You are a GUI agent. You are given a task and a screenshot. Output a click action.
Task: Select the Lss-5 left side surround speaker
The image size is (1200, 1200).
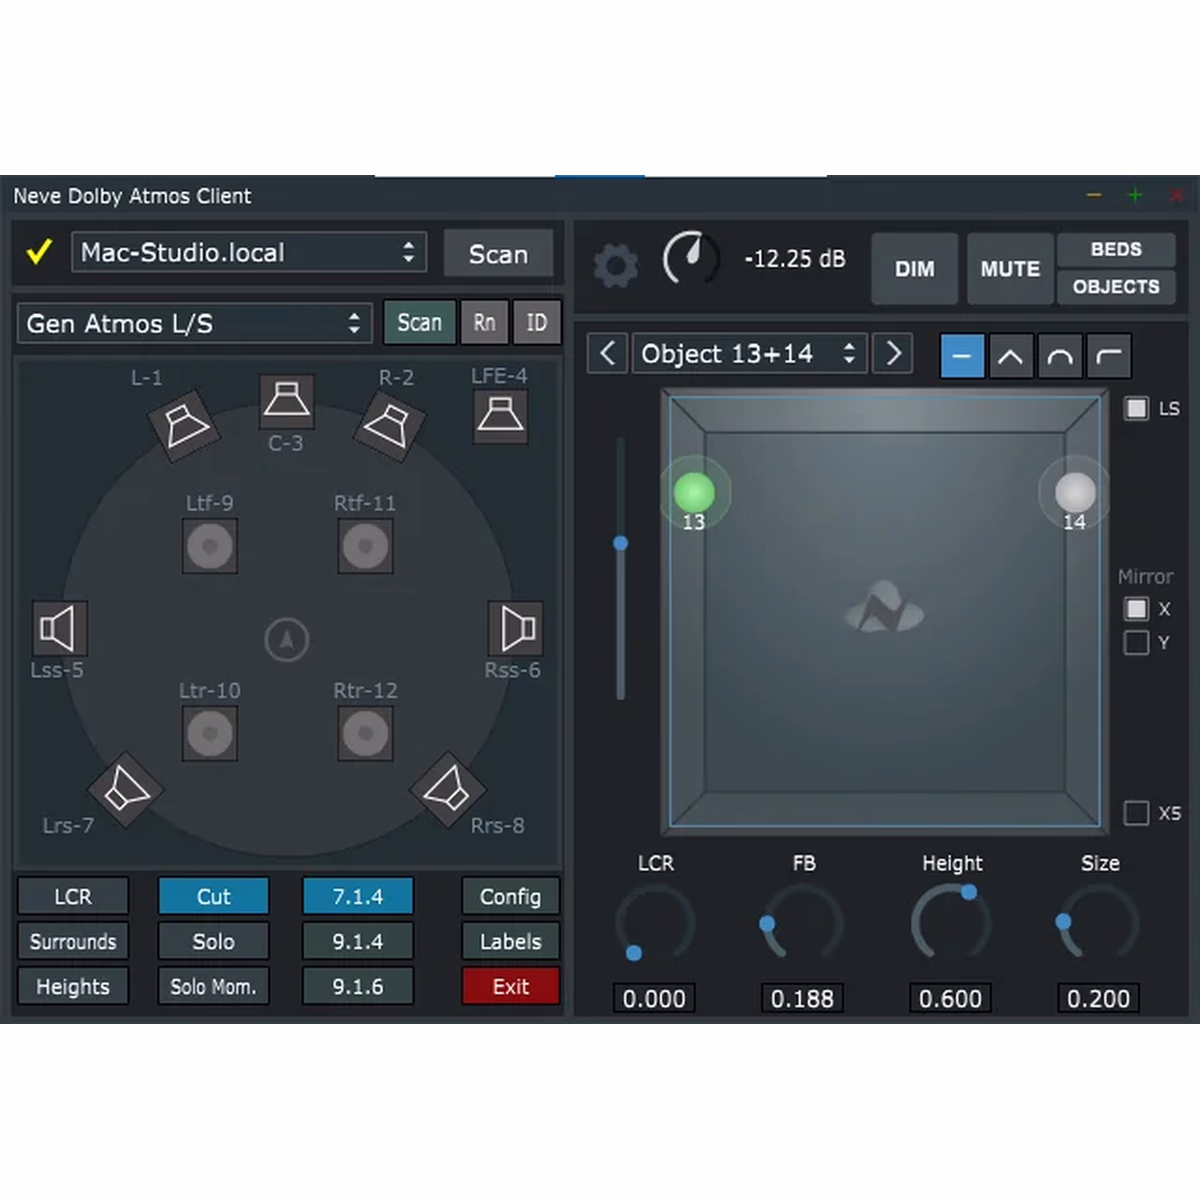tap(60, 628)
